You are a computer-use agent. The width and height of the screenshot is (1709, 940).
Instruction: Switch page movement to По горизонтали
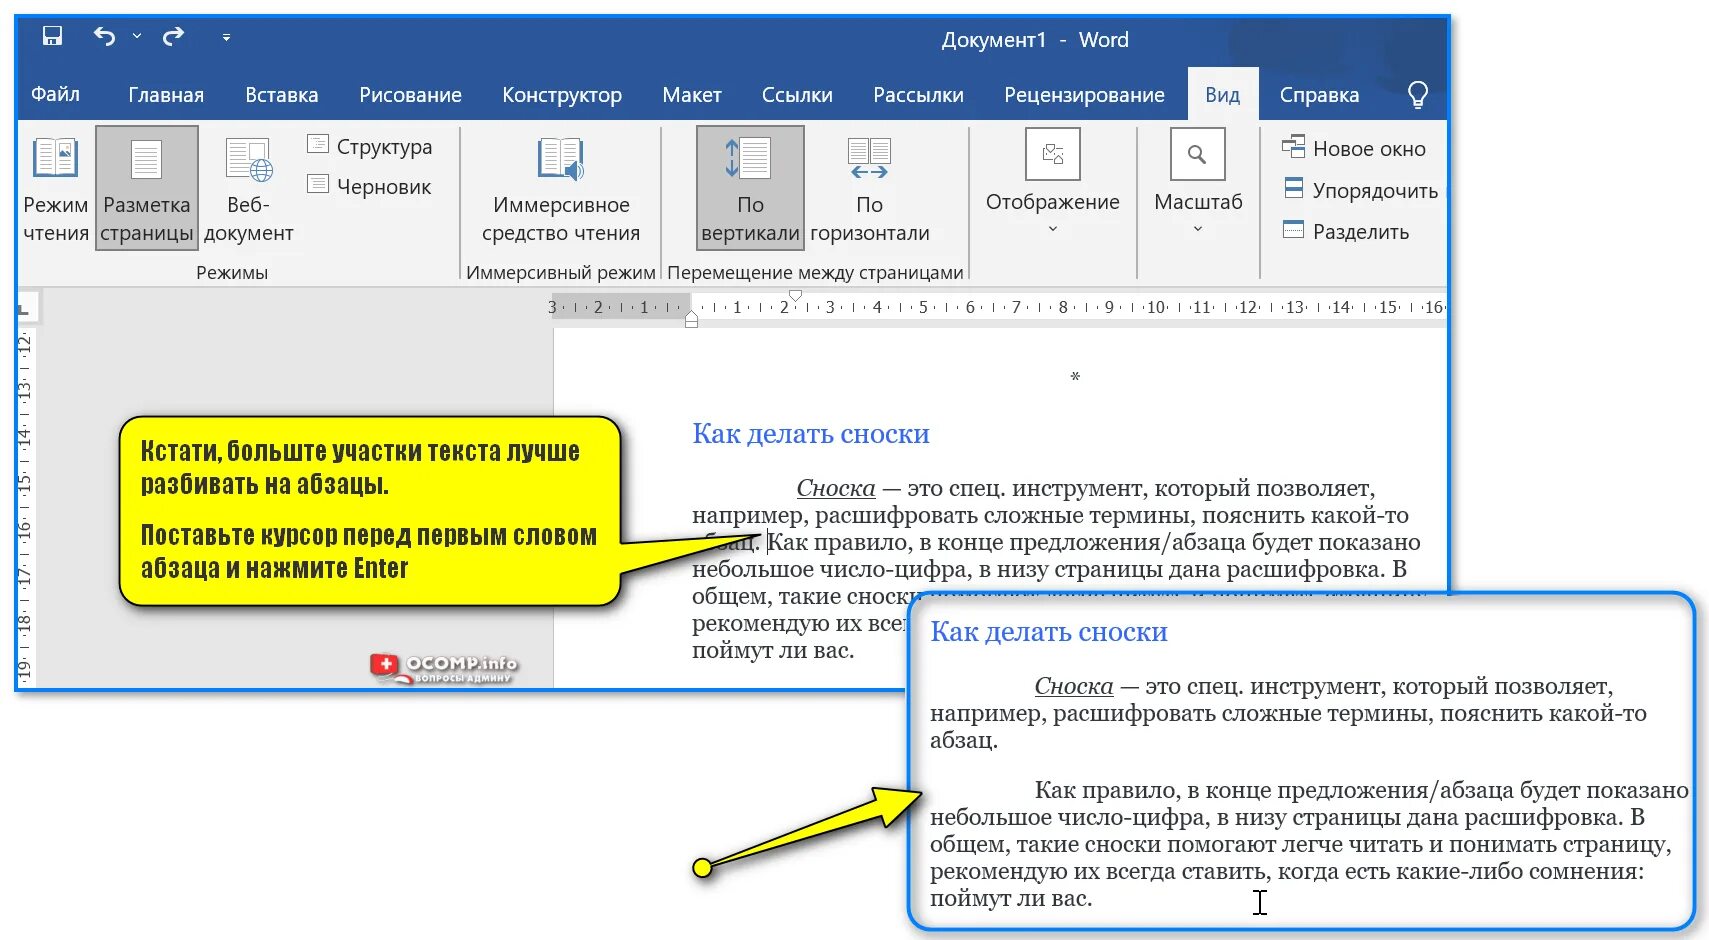click(870, 188)
